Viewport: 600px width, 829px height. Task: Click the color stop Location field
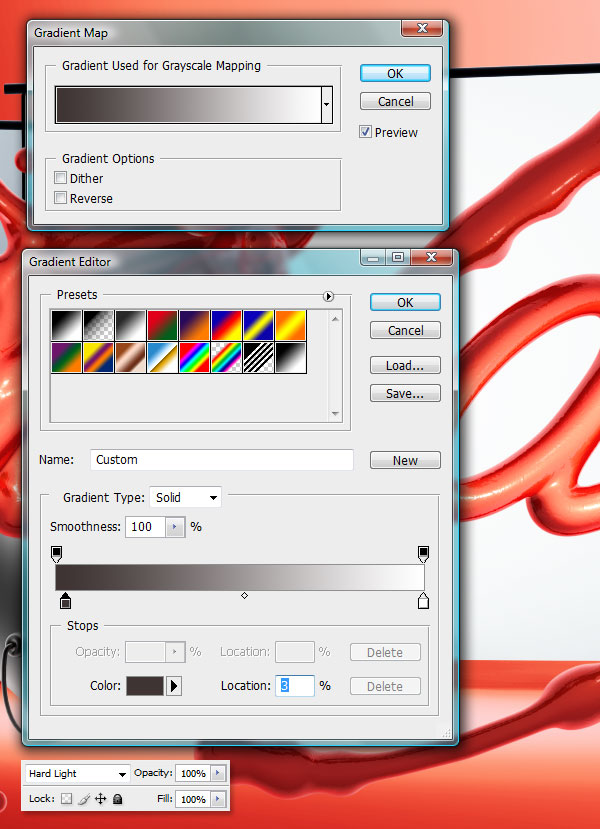pyautogui.click(x=295, y=686)
